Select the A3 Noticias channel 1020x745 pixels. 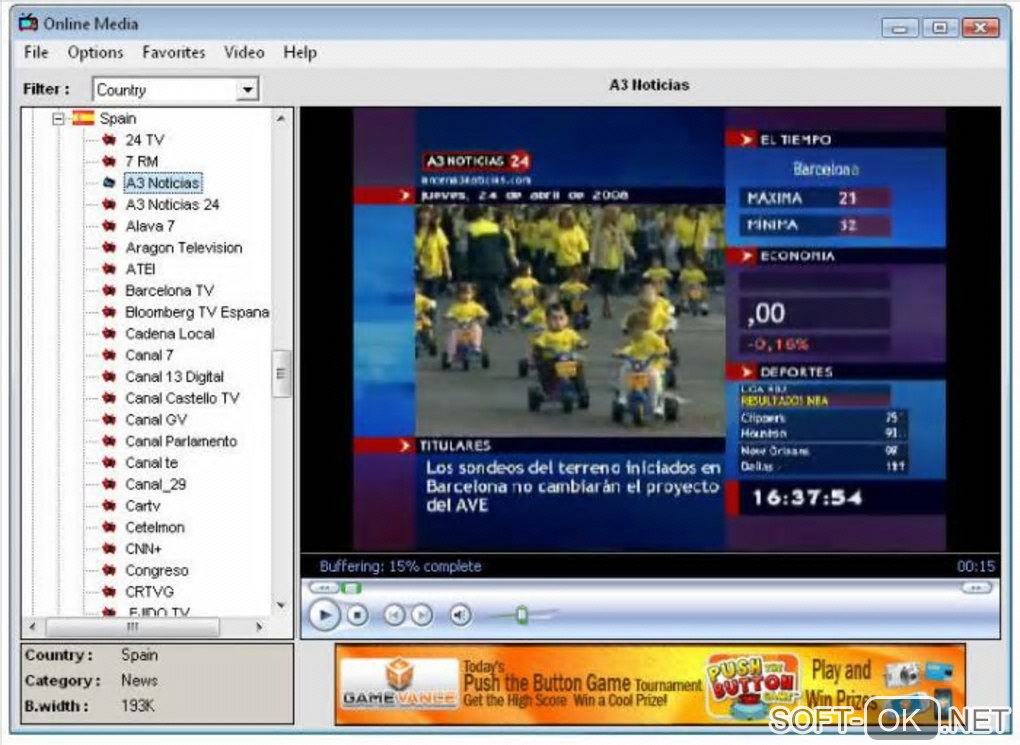click(x=163, y=183)
